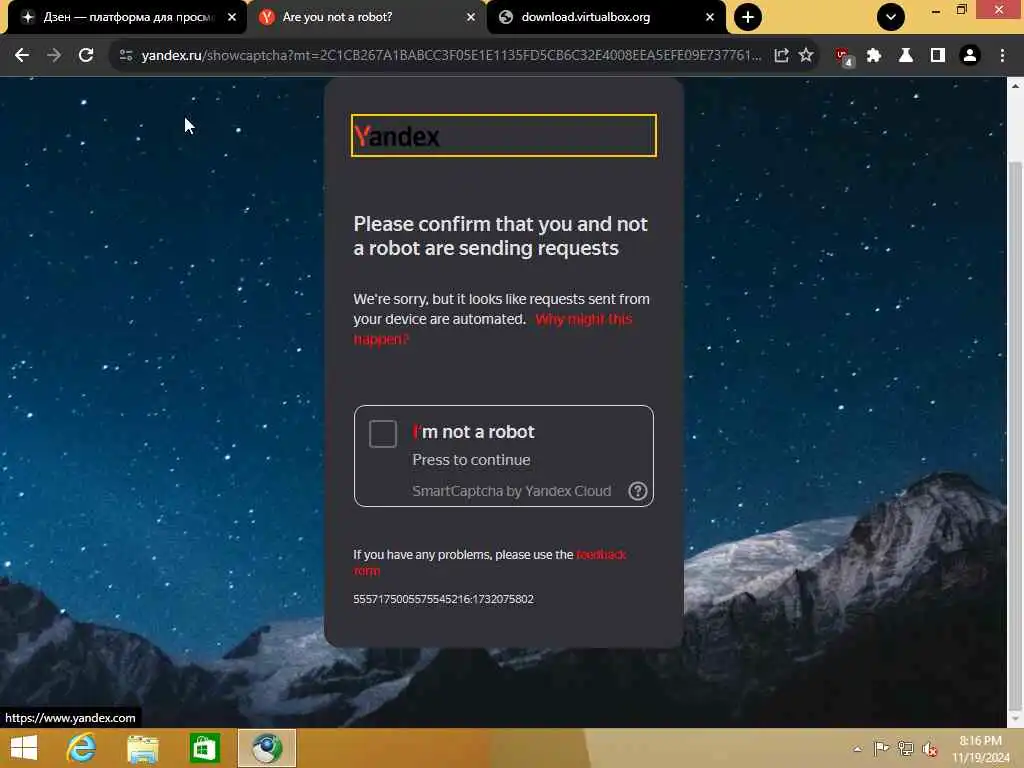Reload the current page

tap(86, 56)
